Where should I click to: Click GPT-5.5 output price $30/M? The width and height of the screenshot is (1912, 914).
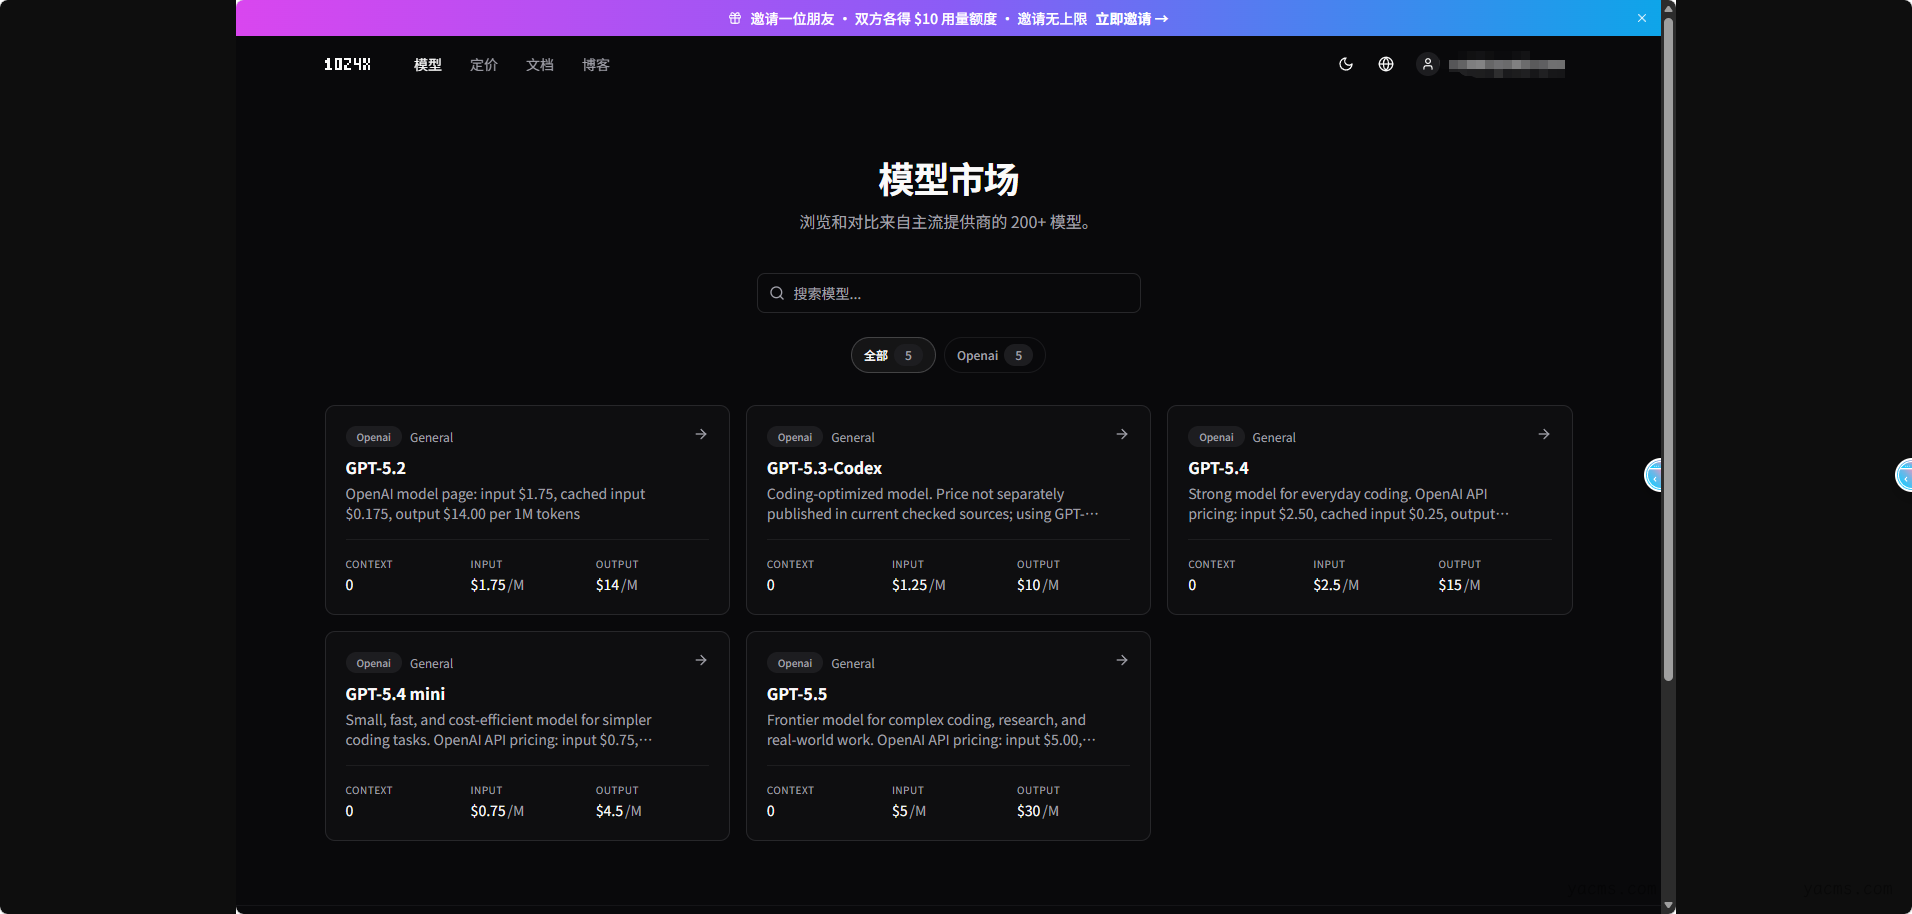click(x=1037, y=811)
